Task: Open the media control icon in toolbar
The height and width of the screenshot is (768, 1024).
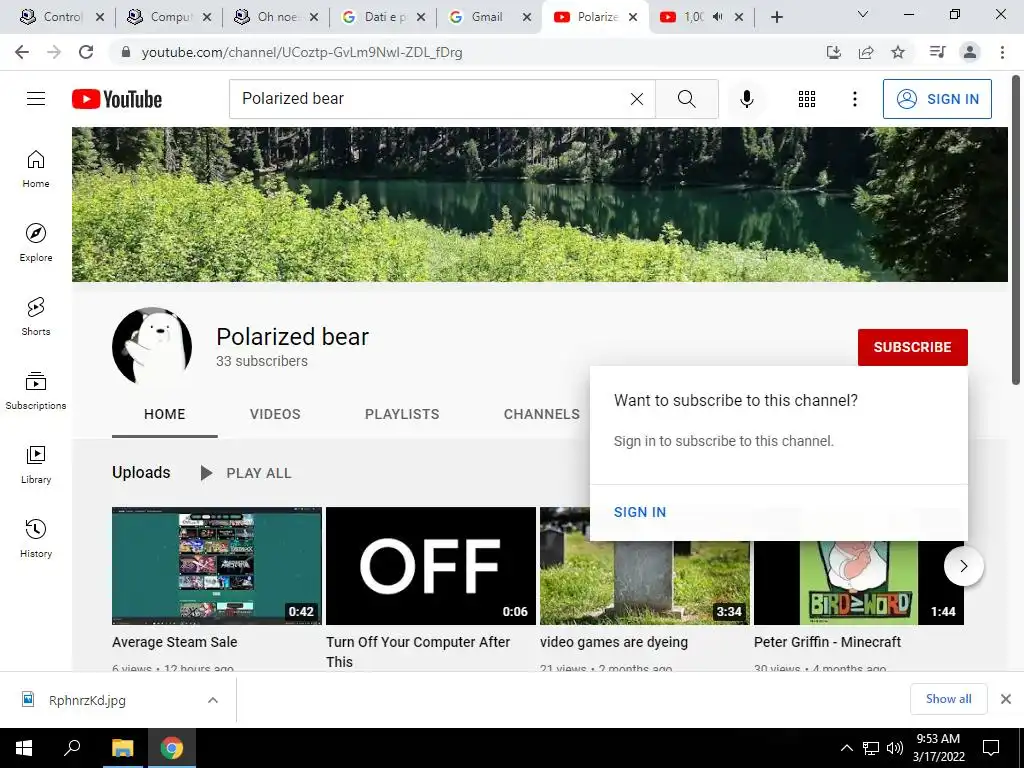Action: point(937,52)
